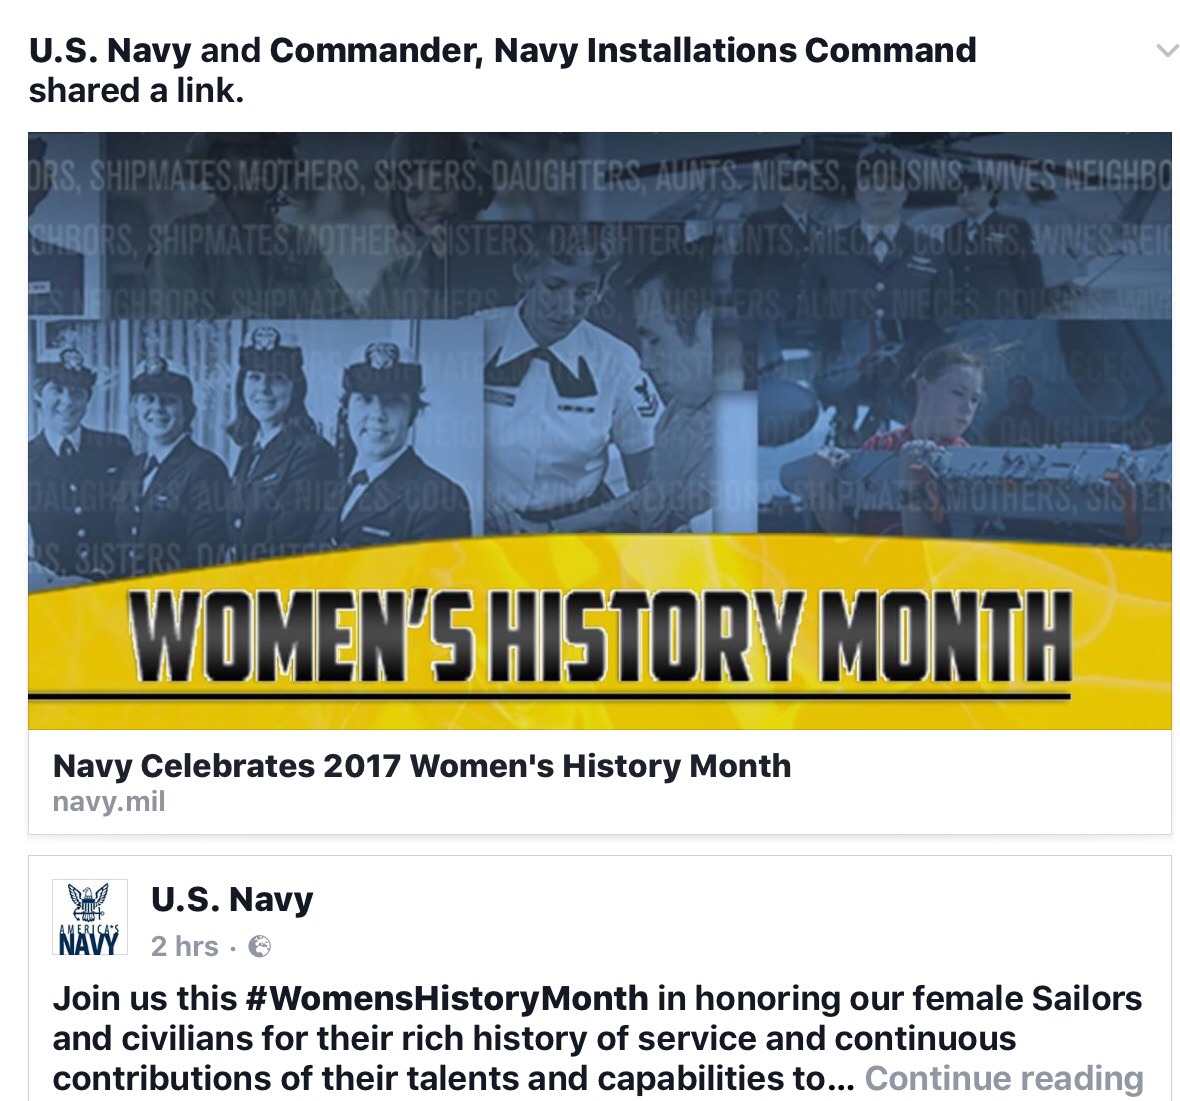Click the yellow Women's History Month banner
This screenshot has height=1101, width=1180.
pyautogui.click(x=600, y=638)
